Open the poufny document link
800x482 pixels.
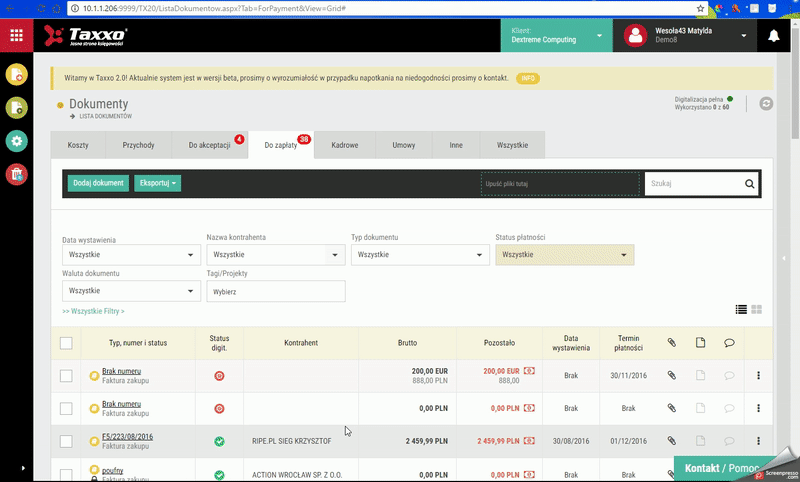pyautogui.click(x=112, y=470)
